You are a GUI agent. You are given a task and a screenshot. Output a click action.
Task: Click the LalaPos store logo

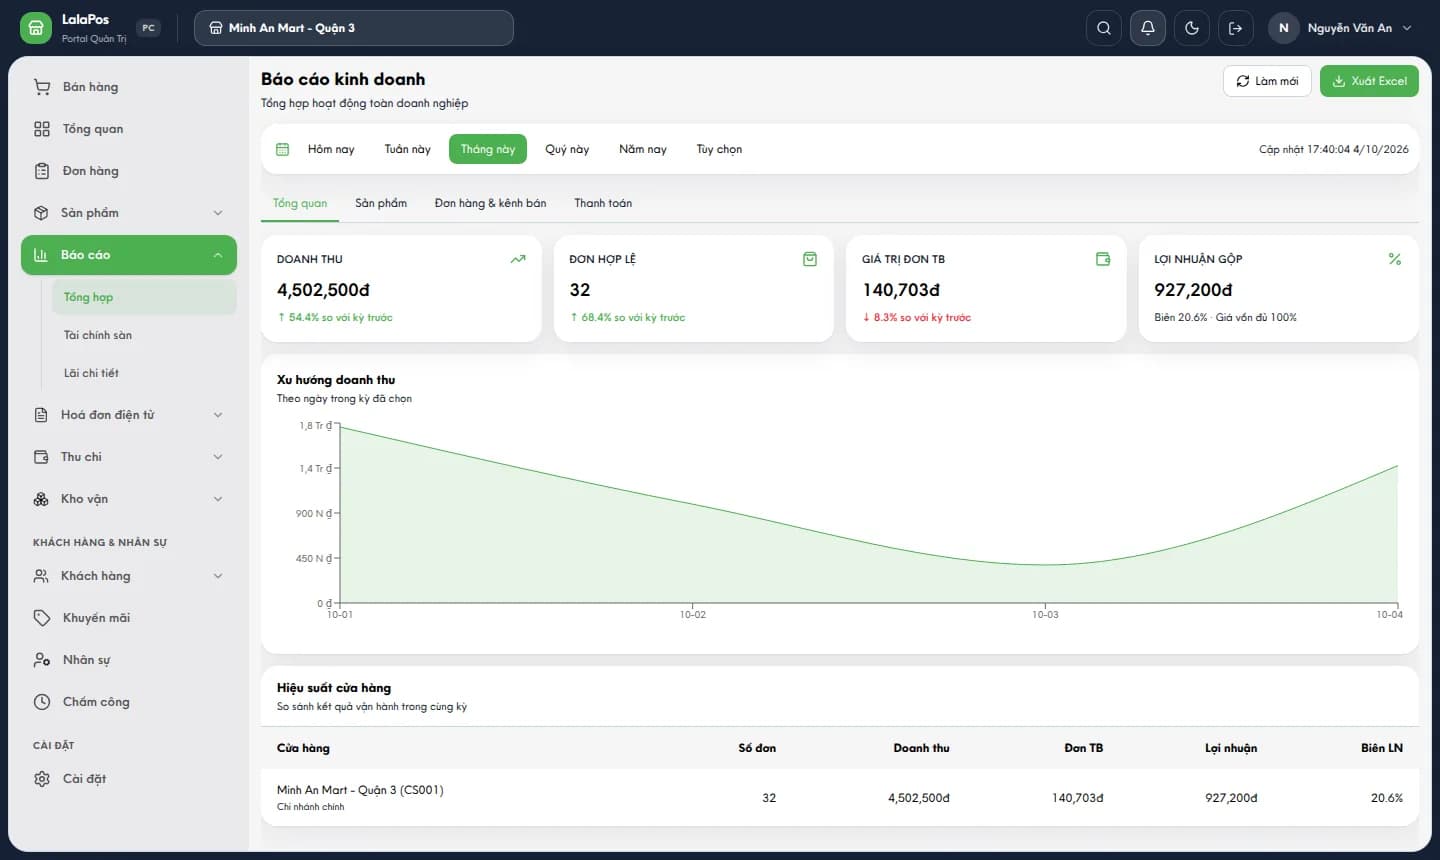[35, 28]
